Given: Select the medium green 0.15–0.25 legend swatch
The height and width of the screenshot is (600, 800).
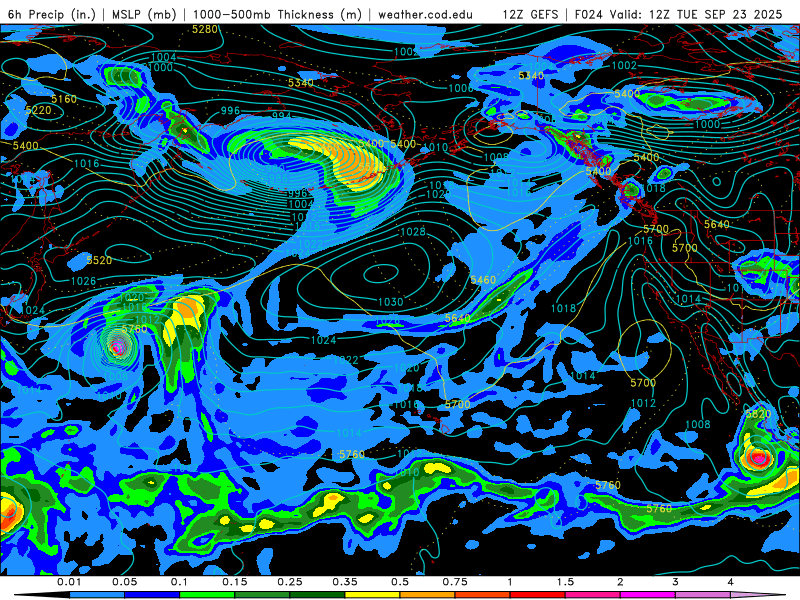Looking at the screenshot, I should [262, 595].
